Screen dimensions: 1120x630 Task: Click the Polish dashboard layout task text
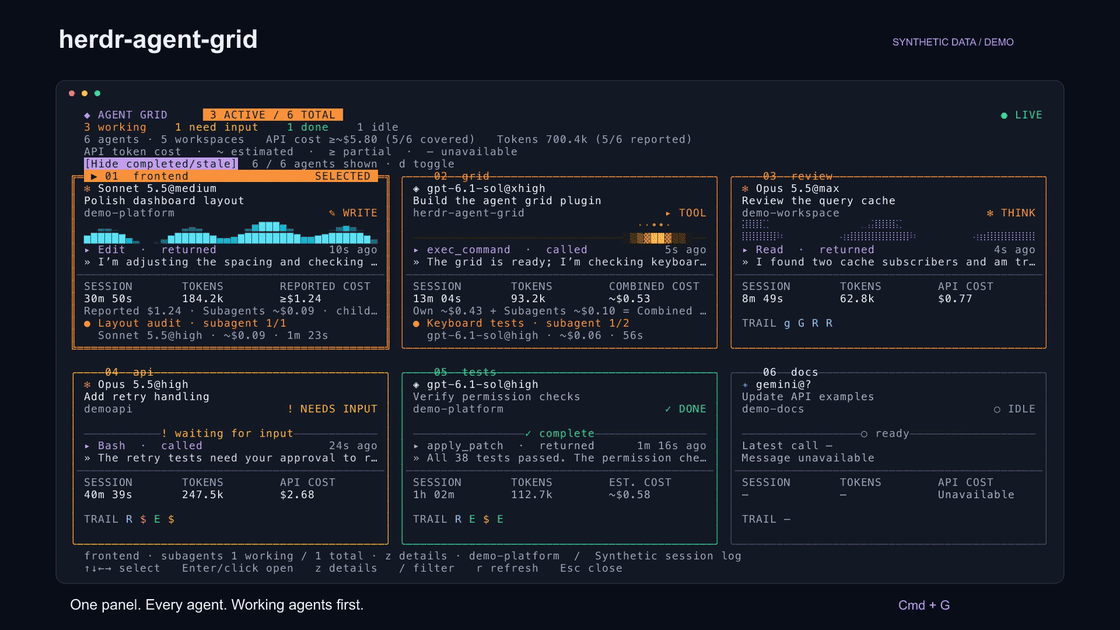(164, 201)
